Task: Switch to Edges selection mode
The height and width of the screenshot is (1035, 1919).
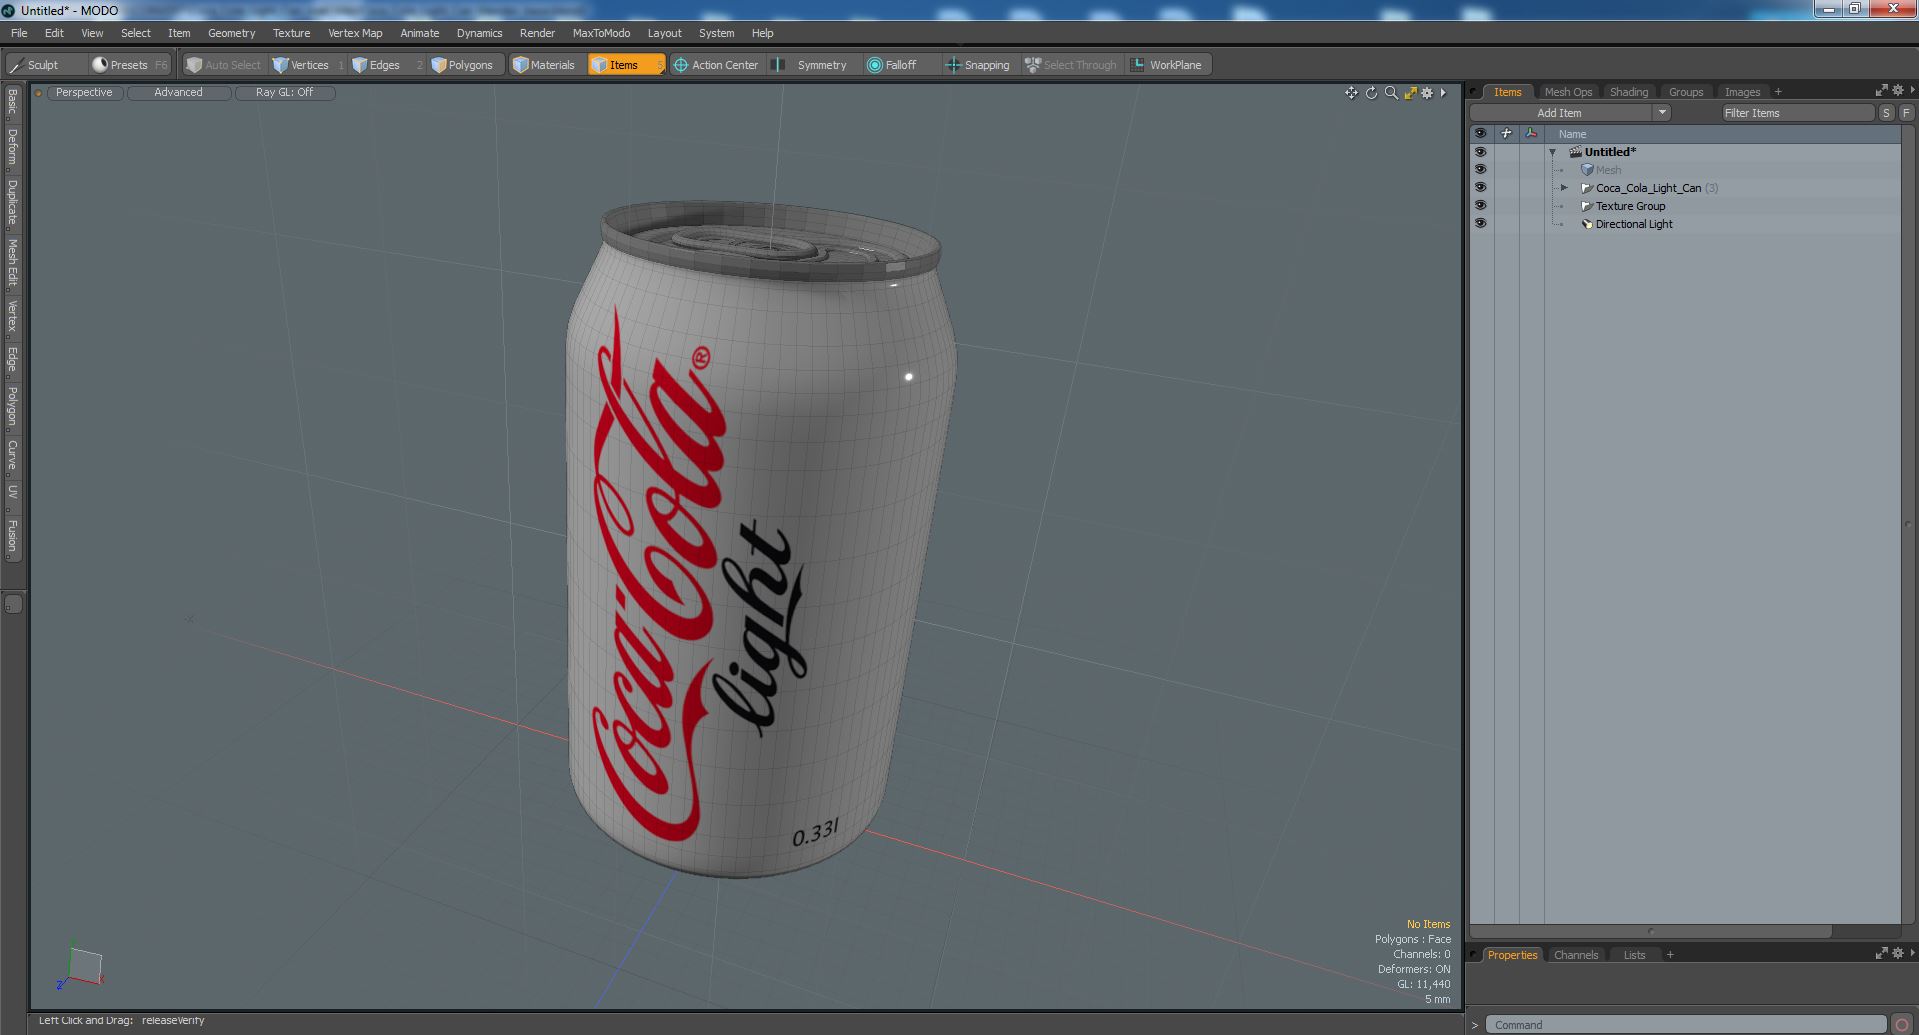Action: [385, 65]
